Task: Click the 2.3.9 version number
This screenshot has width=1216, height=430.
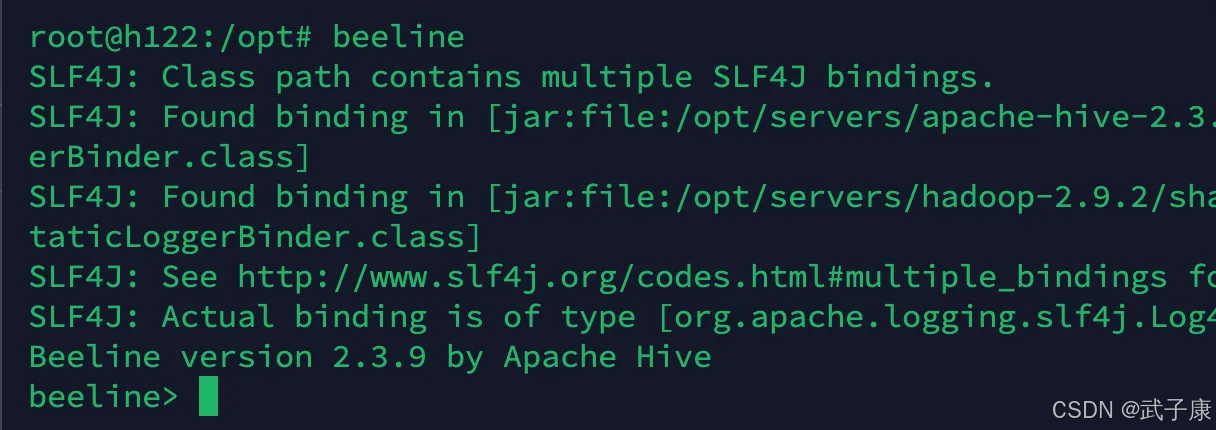Action: (x=379, y=357)
